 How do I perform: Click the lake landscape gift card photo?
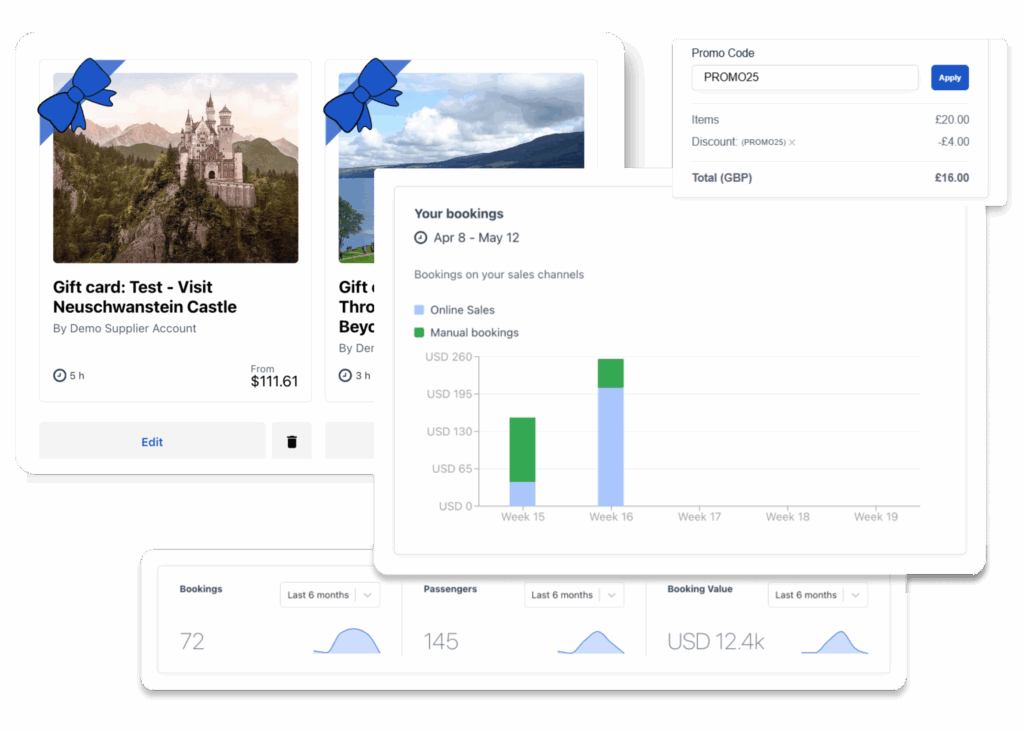(x=461, y=121)
